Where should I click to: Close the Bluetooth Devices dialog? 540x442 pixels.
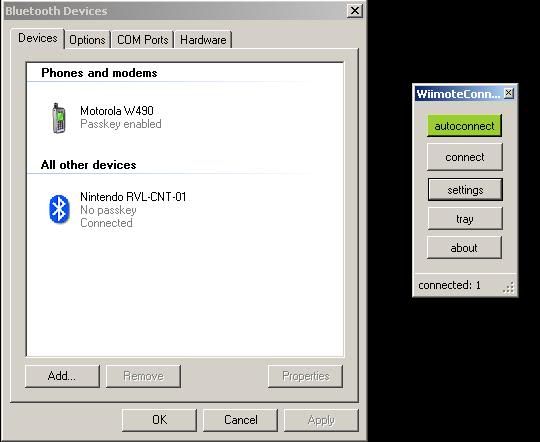(x=355, y=11)
